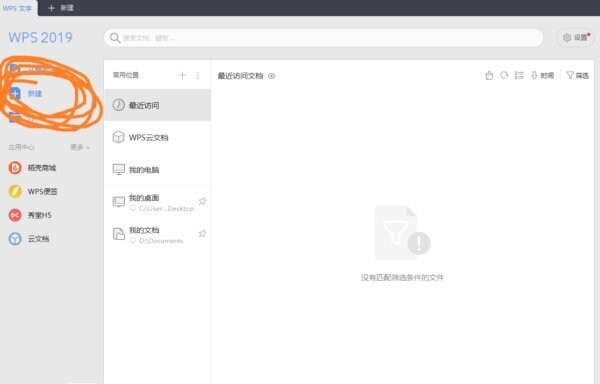Viewport: 600px width, 384px height.
Task: Toggle the eye icon beside 最近访问文档
Action: (272, 76)
